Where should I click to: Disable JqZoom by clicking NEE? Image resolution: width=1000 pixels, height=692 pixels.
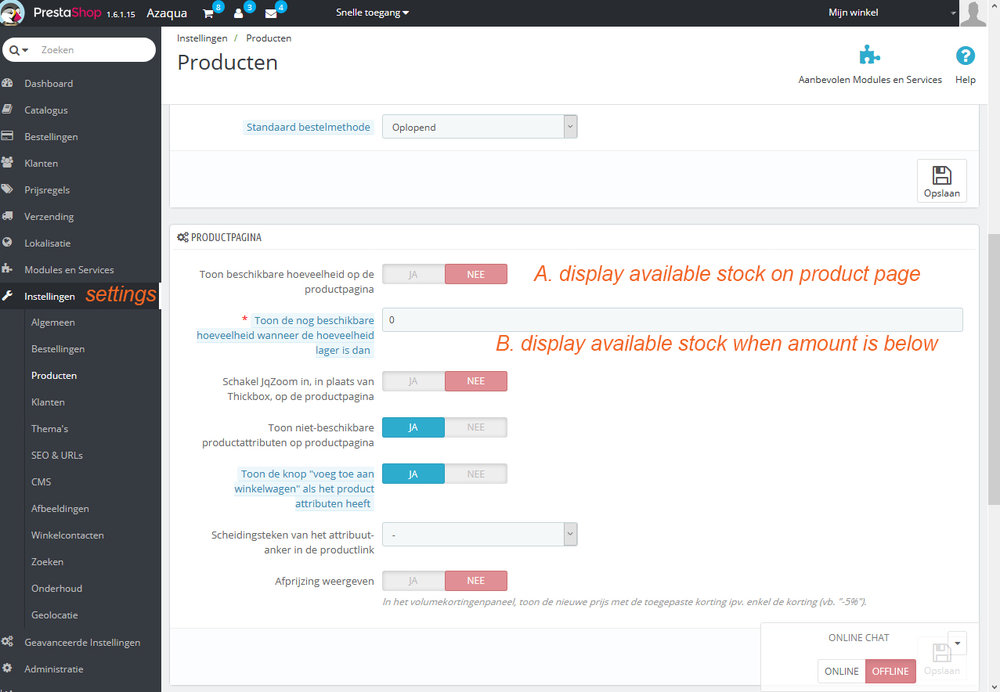click(476, 381)
